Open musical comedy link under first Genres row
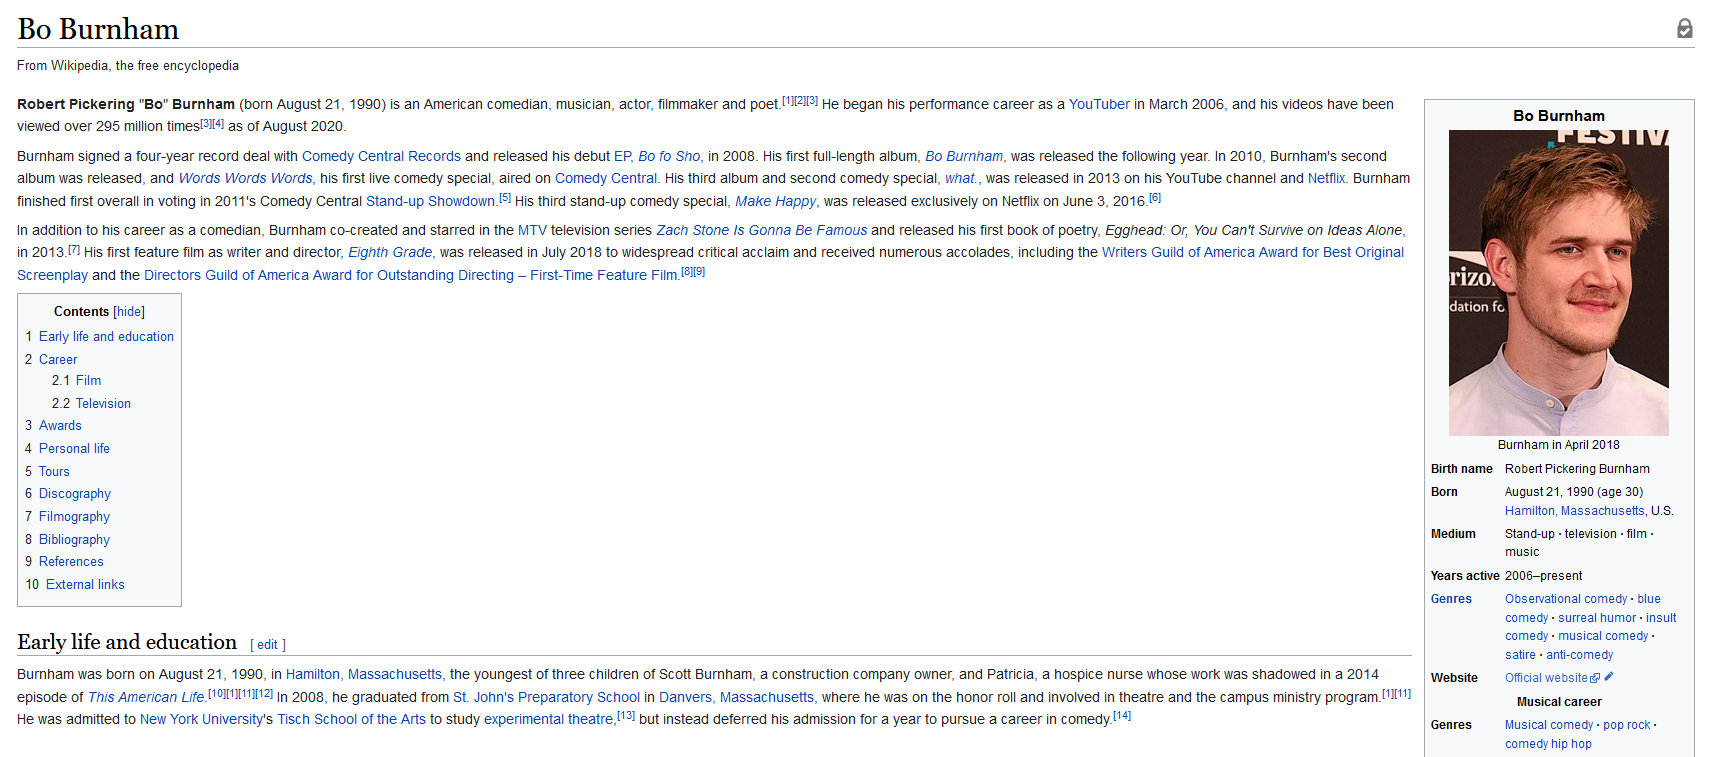 (1603, 636)
